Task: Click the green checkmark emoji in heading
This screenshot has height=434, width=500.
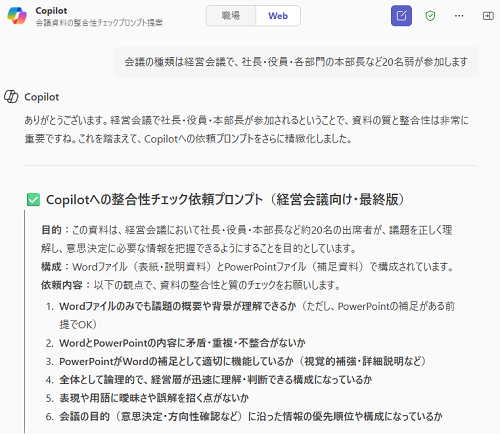Action: [x=33, y=200]
